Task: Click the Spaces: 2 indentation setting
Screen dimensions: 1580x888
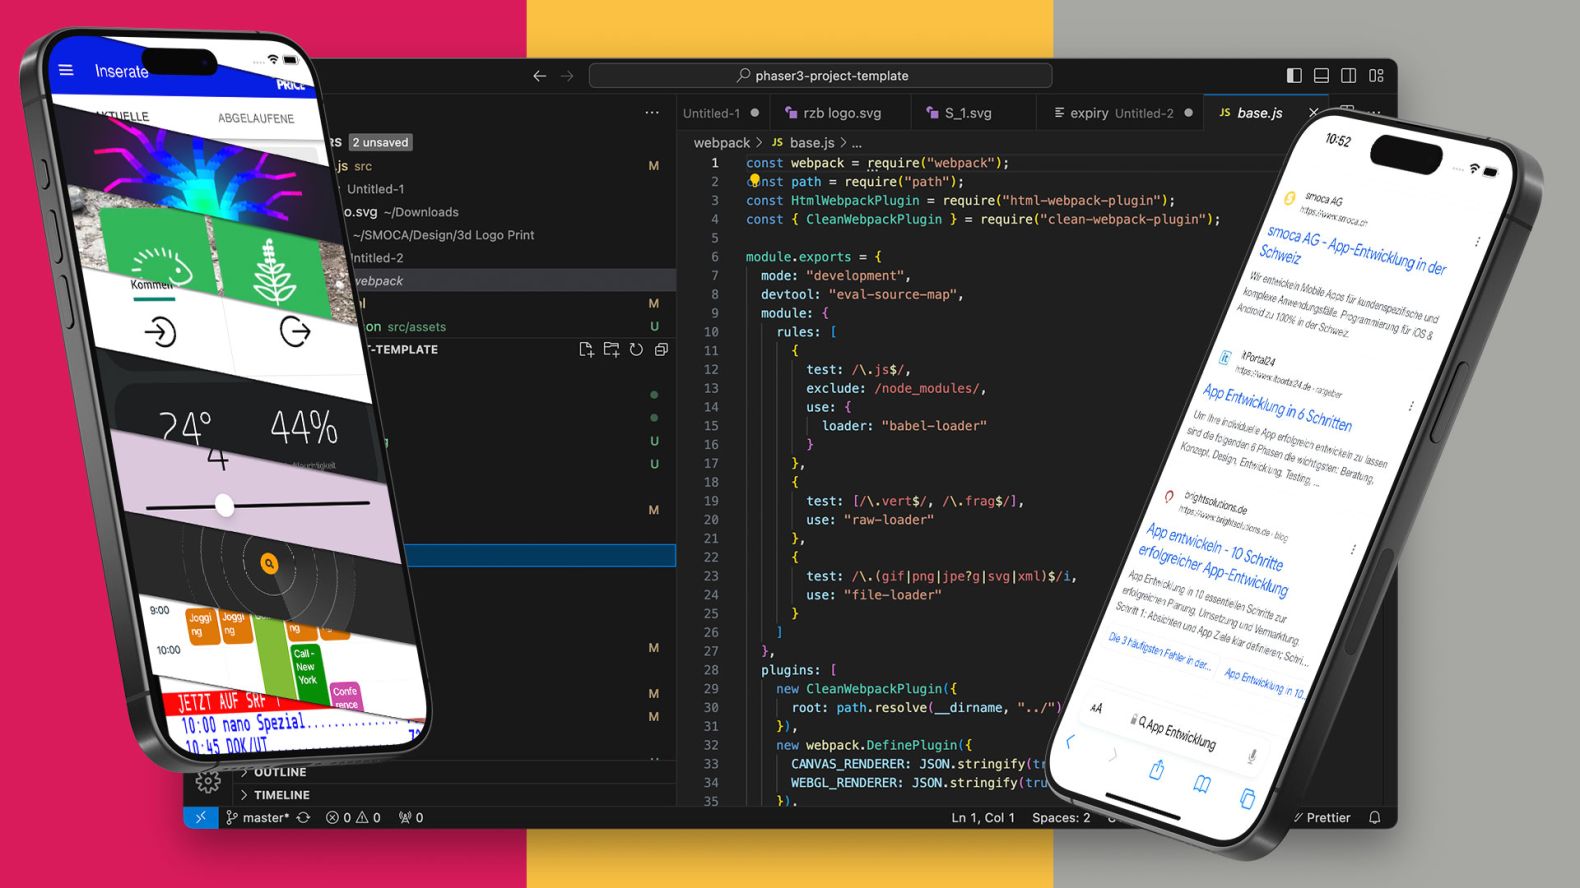Action: pyautogui.click(x=1060, y=817)
